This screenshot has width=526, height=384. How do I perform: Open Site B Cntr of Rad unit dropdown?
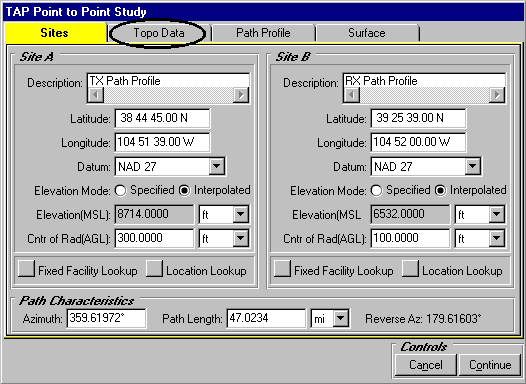pyautogui.click(x=496, y=238)
